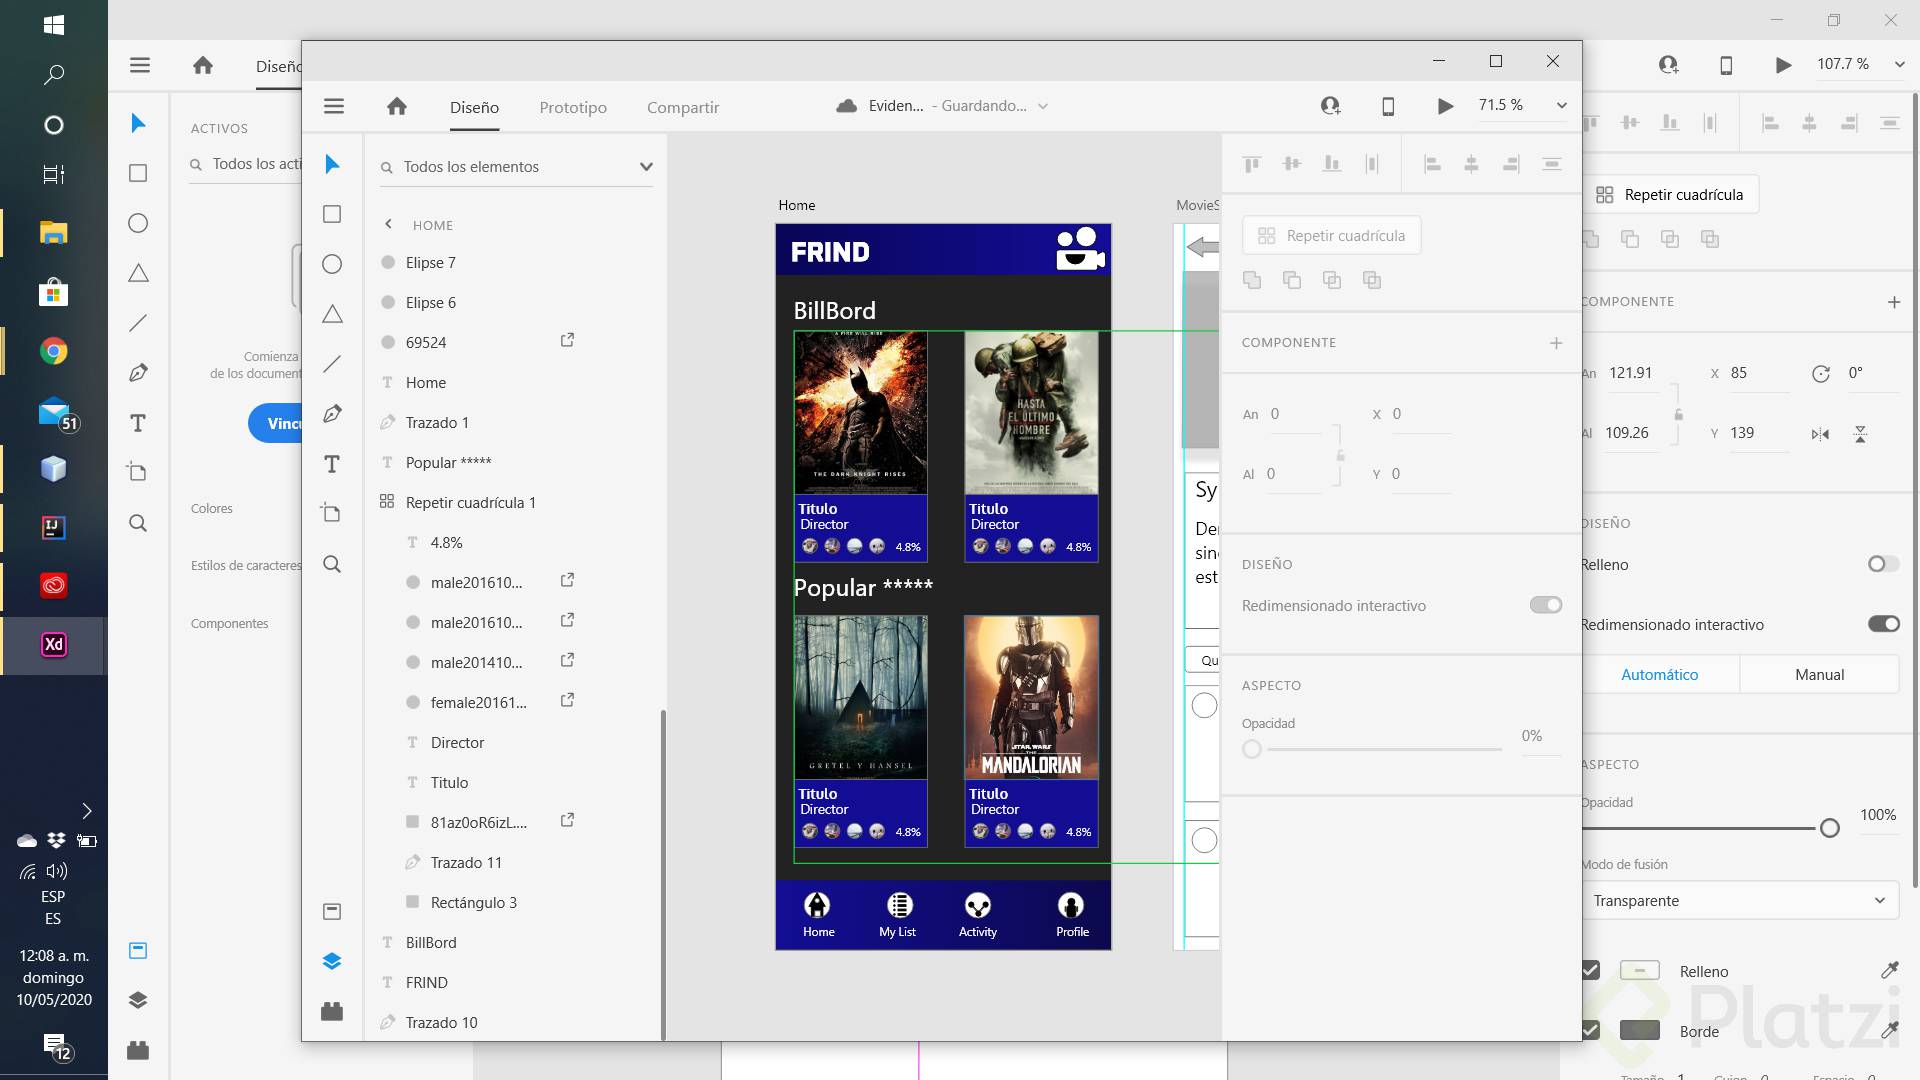Click the 100% opacity slider handle

click(1829, 828)
